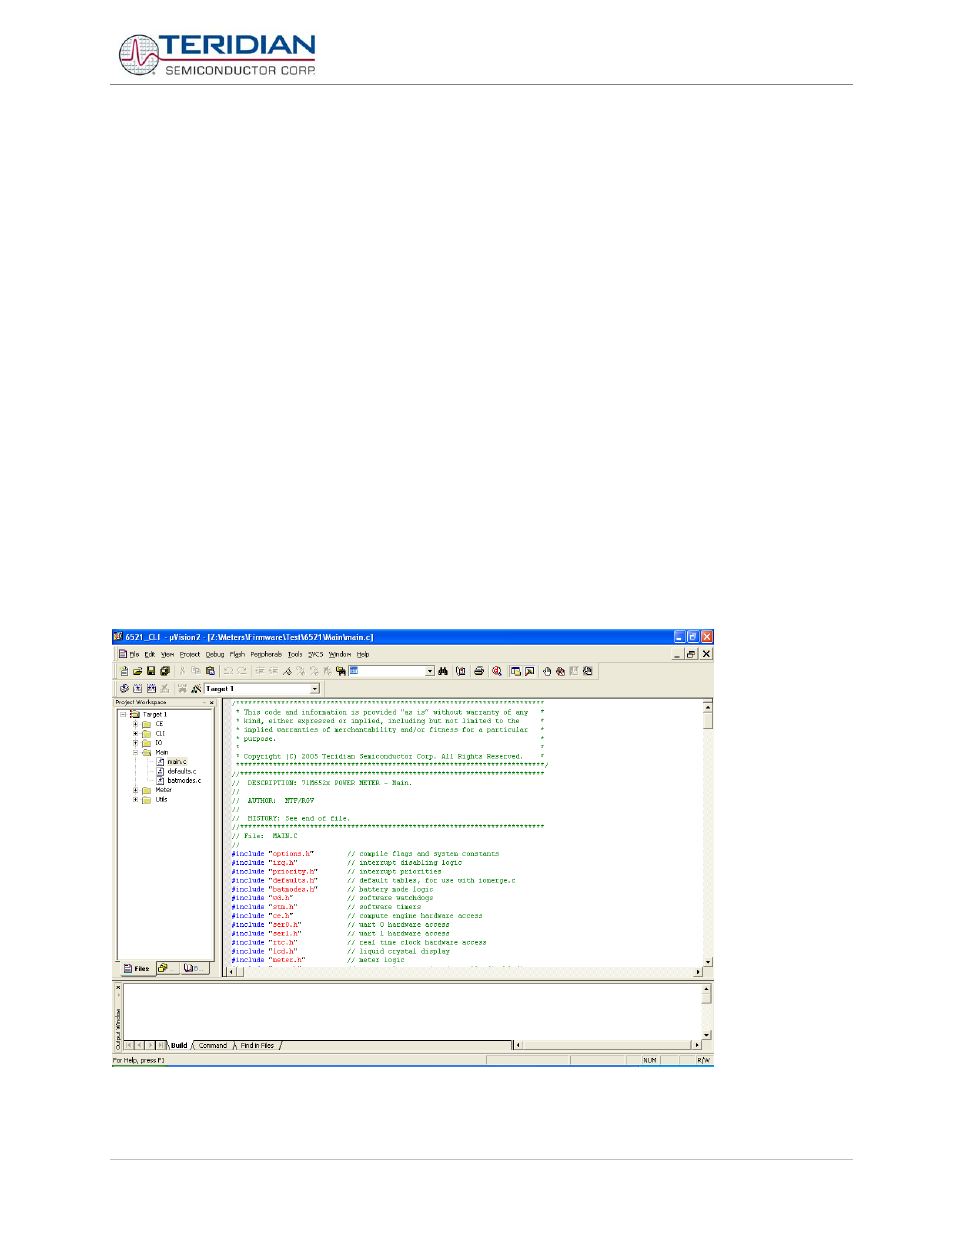954x1235 pixels.
Task: Switch to the Files workspace tab
Action: pyautogui.click(x=137, y=968)
